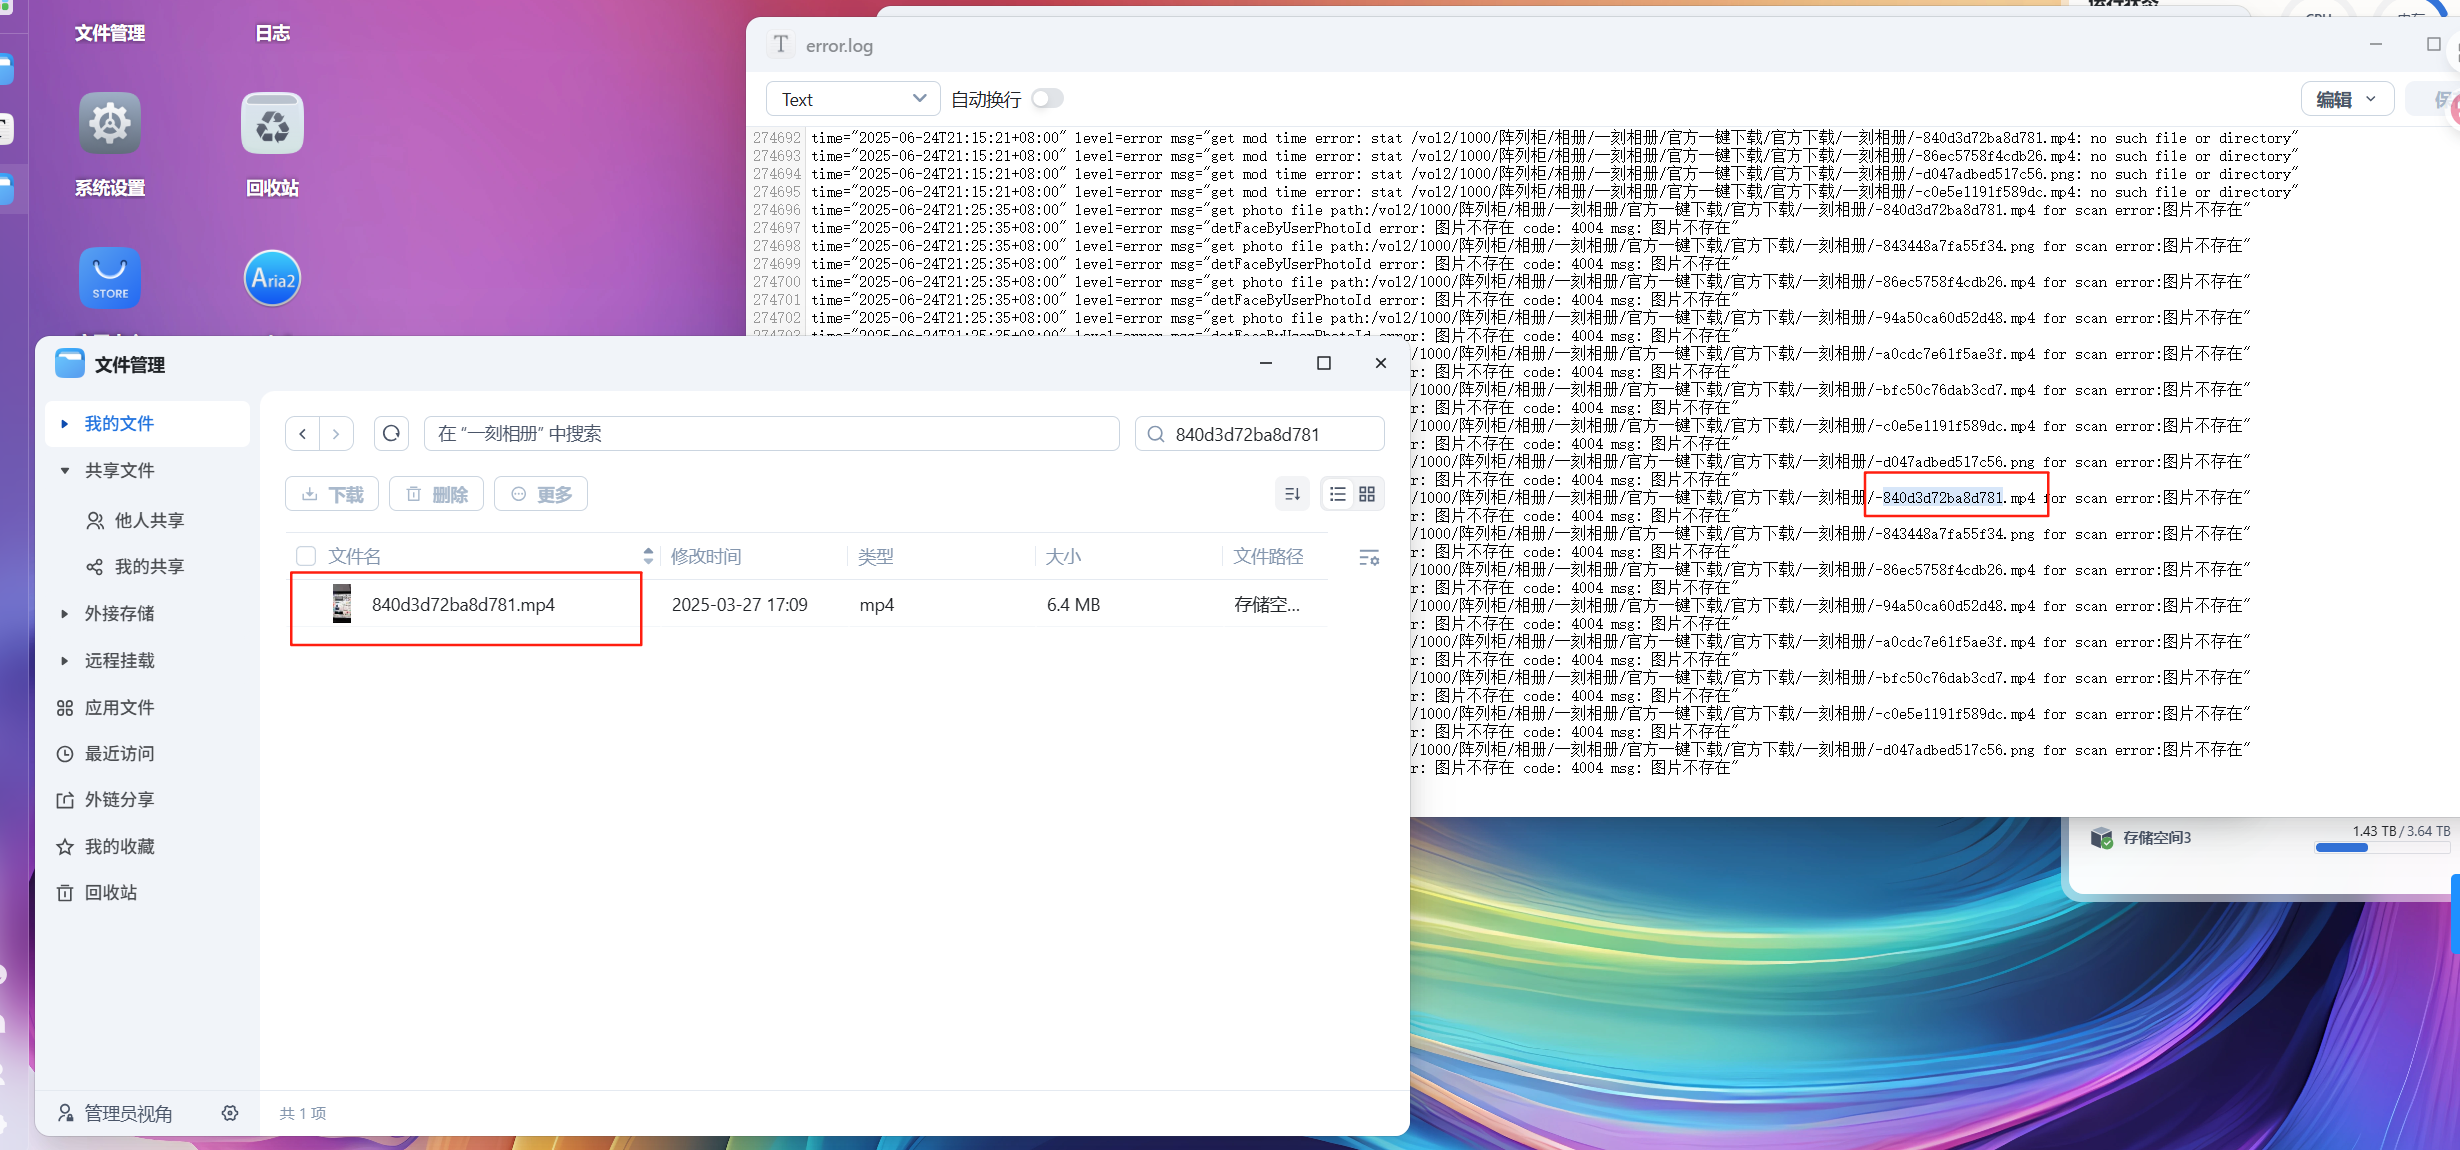Click the 修改时间 column header
The width and height of the screenshot is (2460, 1150).
pyautogui.click(x=706, y=556)
